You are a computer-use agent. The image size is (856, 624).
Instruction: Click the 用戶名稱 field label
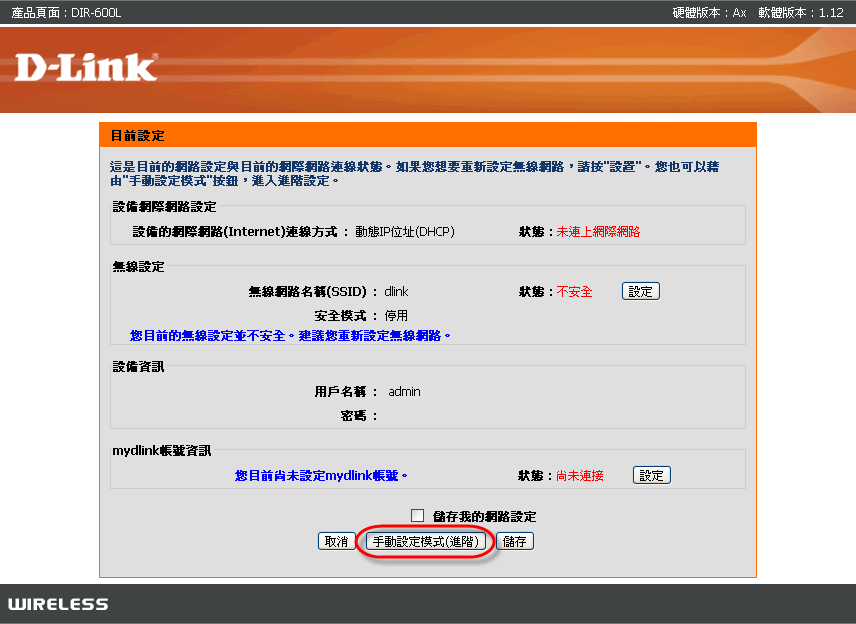click(346, 391)
